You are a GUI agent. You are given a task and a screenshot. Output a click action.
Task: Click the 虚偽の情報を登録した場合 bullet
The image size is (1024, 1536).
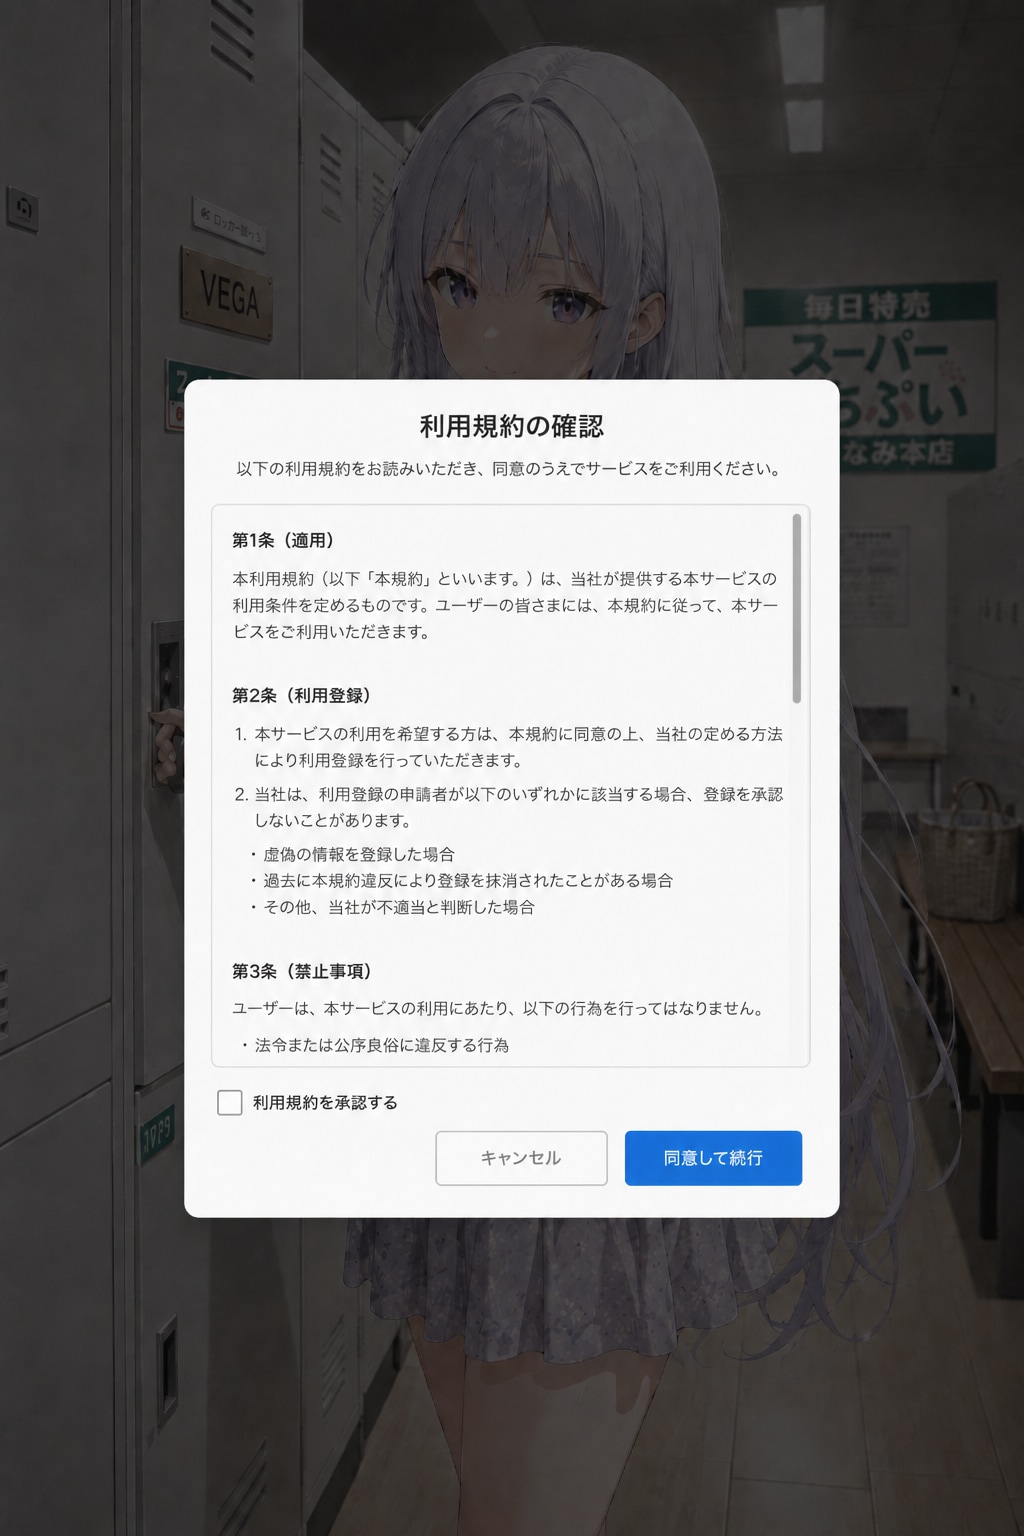tap(351, 854)
